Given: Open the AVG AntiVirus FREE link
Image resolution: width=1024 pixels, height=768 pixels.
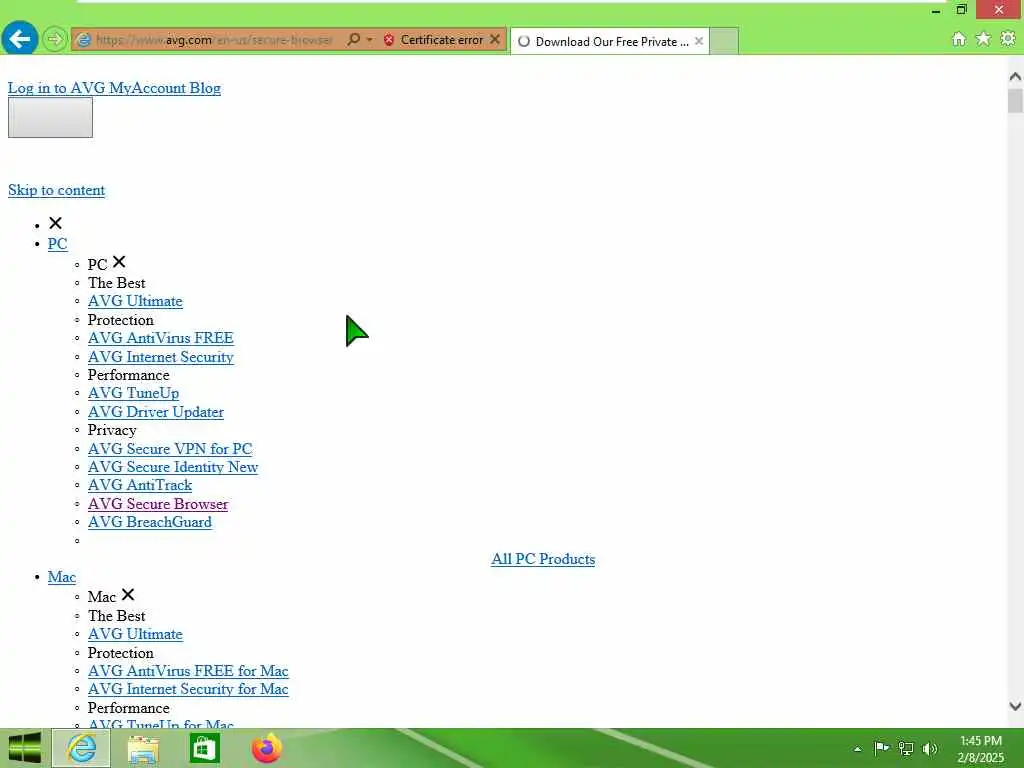Looking at the screenshot, I should (161, 338).
